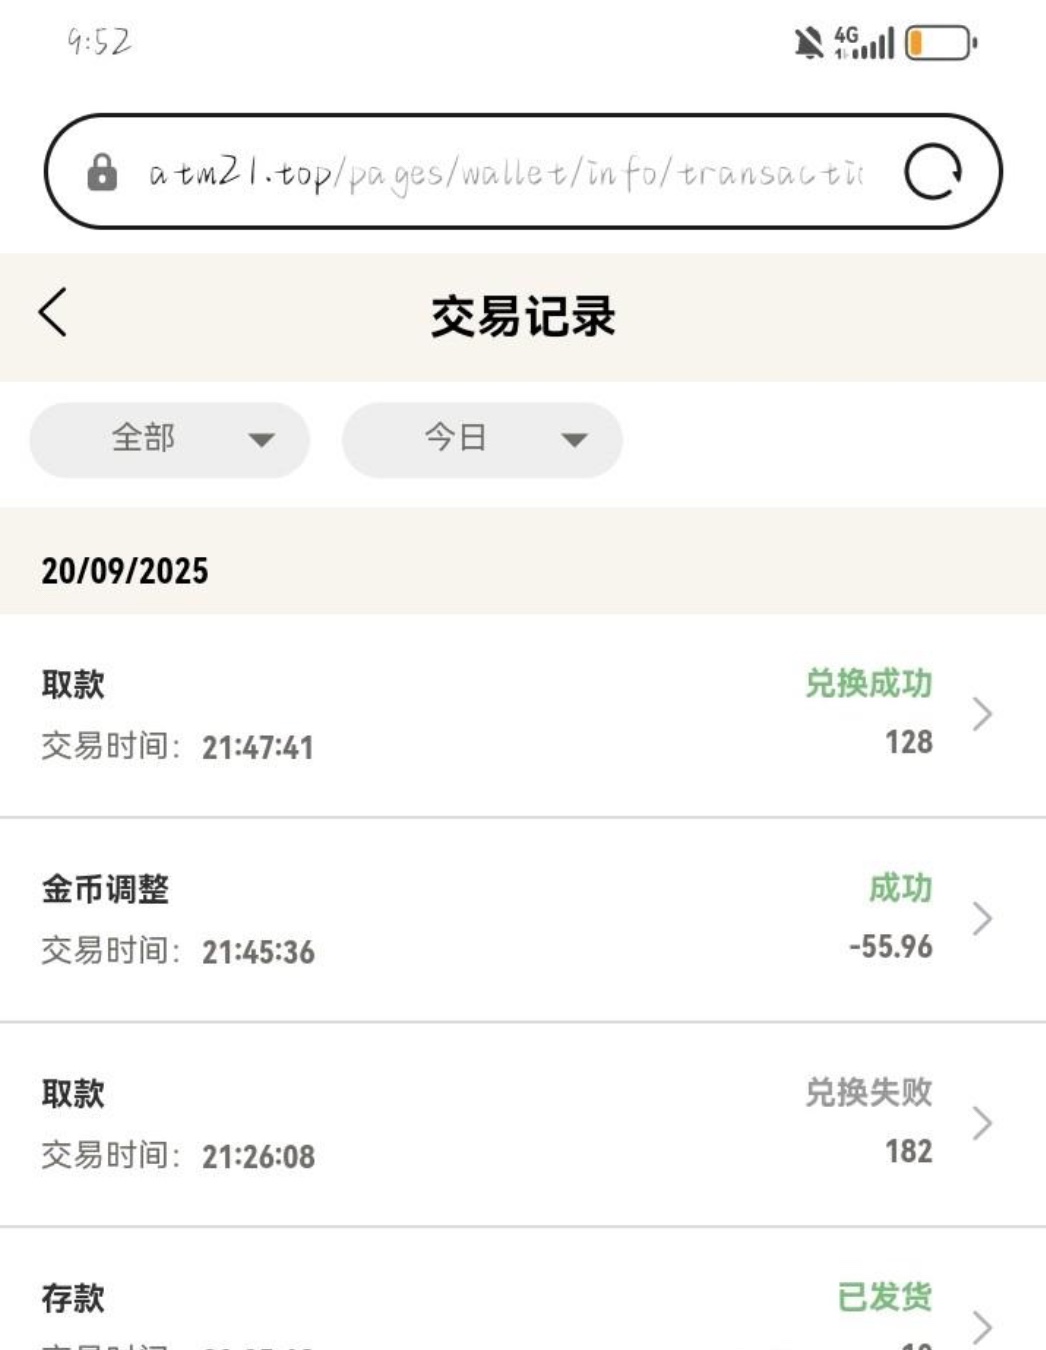1046x1350 pixels.
Task: Tap the 交易记录 page title
Action: [x=523, y=317]
